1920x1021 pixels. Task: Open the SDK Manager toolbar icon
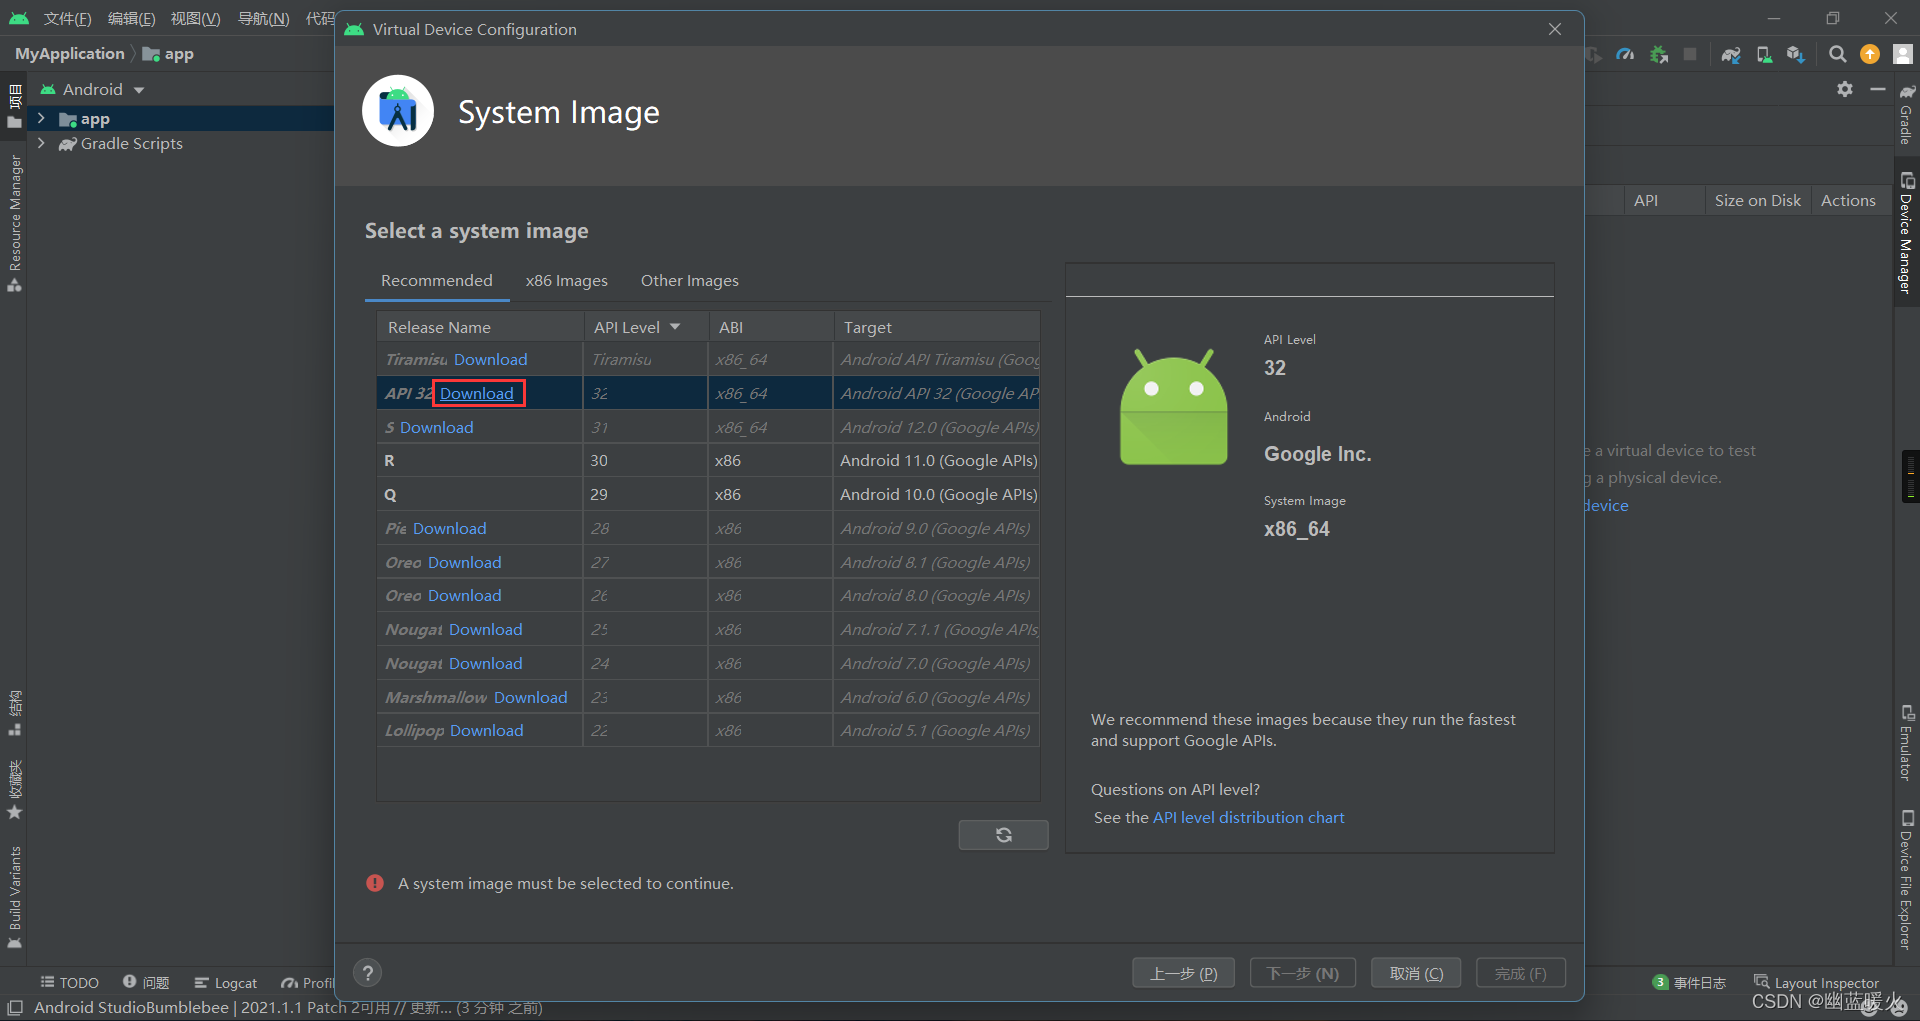[1796, 54]
